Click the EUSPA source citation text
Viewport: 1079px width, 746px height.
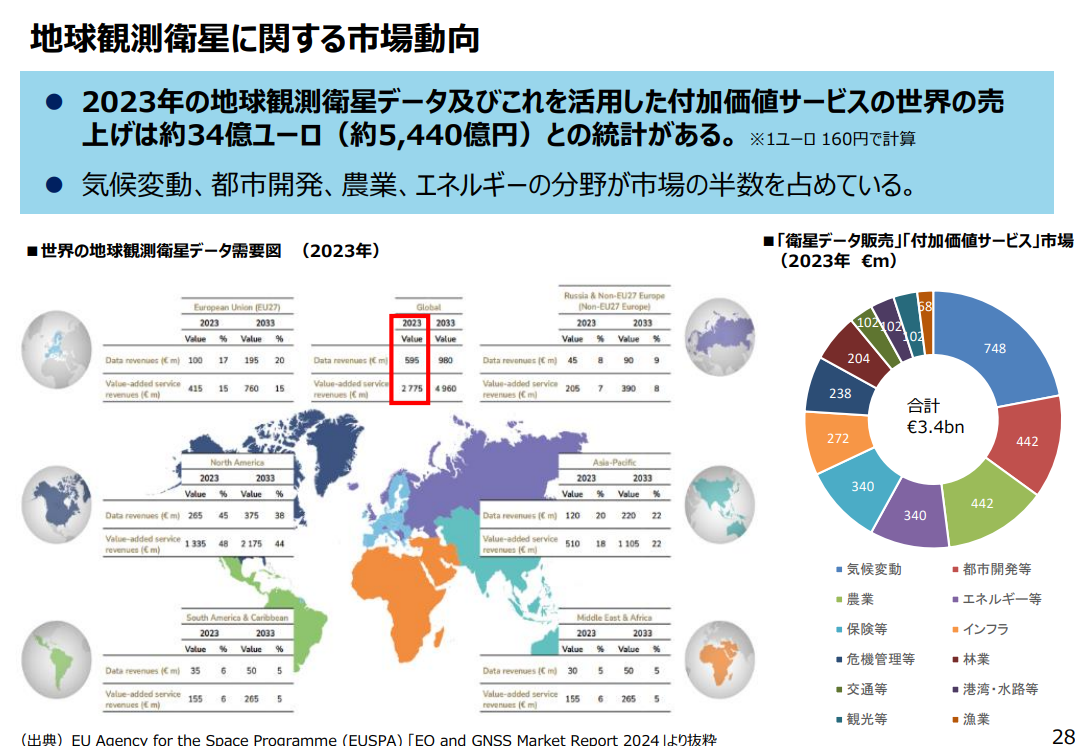click(370, 738)
